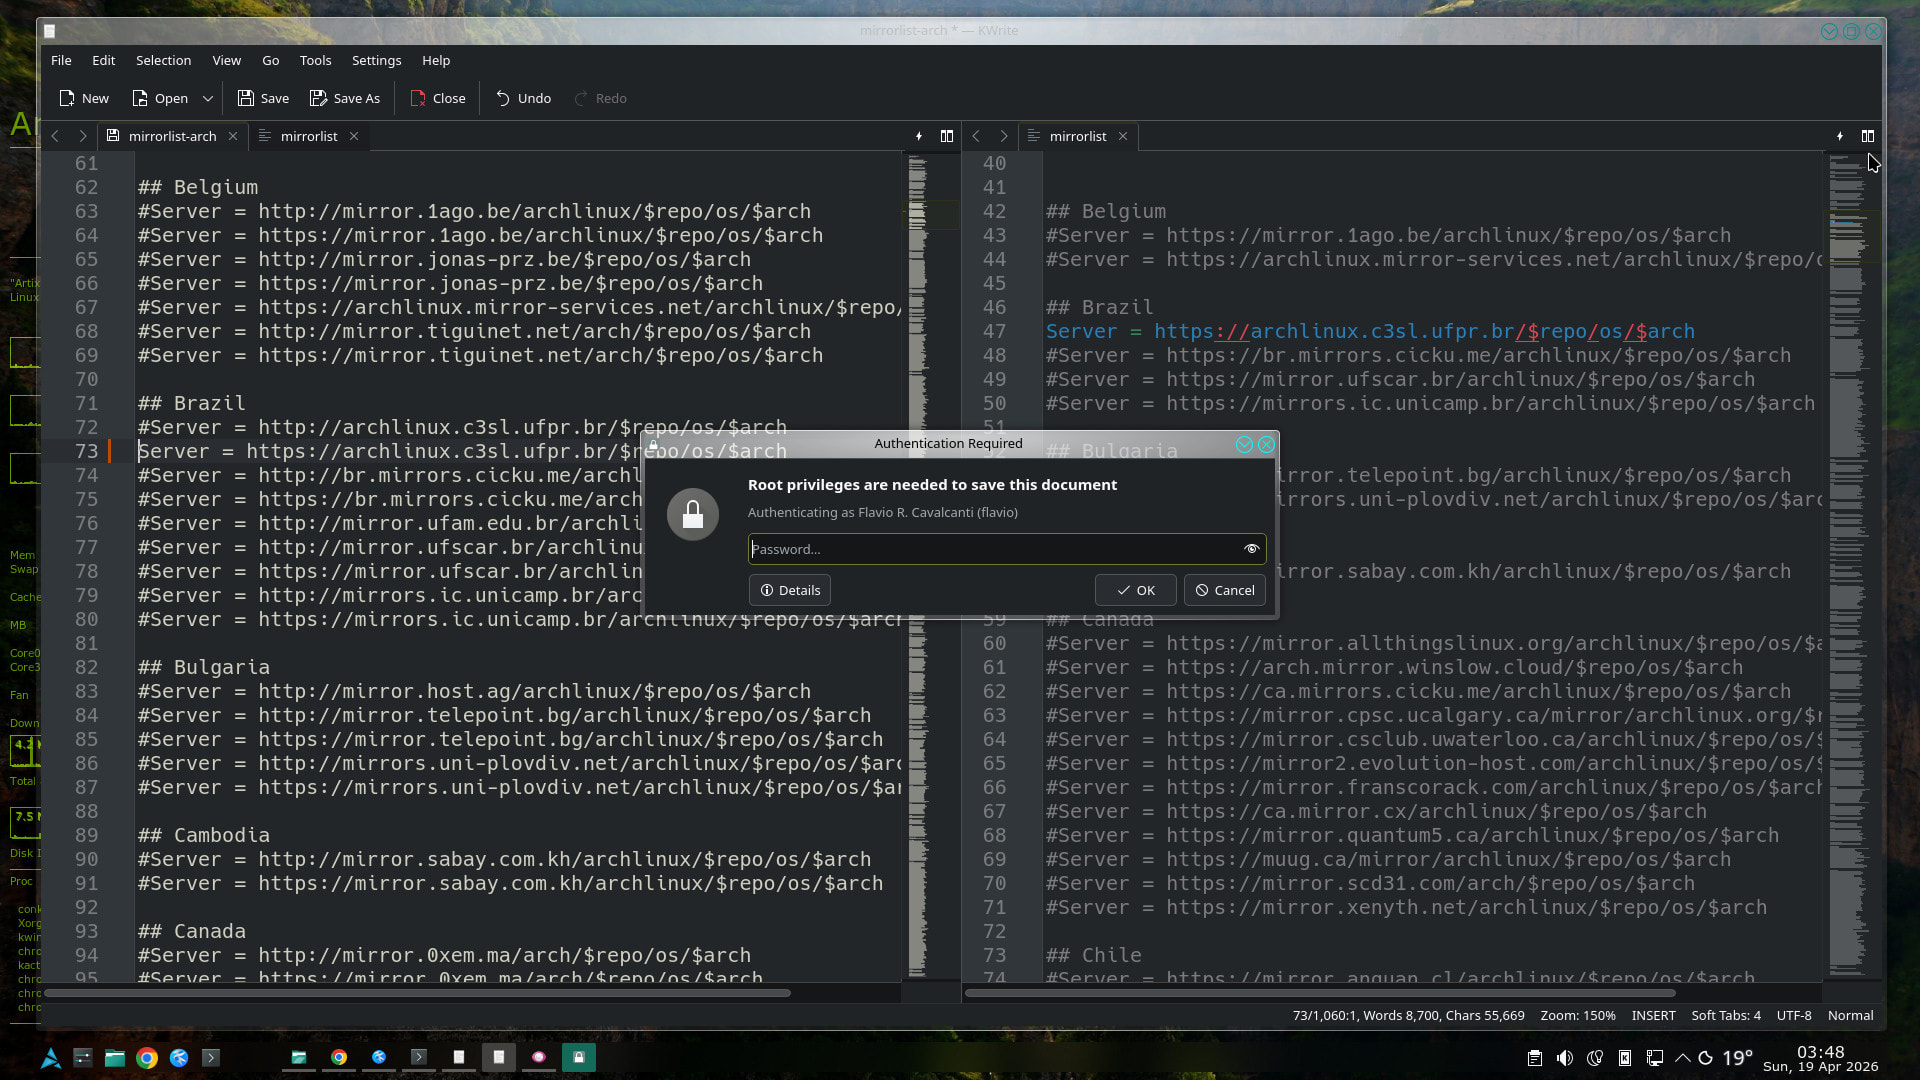Toggle INSERT mode in status bar
Viewport: 1920px width, 1080px height.
coord(1653,1015)
